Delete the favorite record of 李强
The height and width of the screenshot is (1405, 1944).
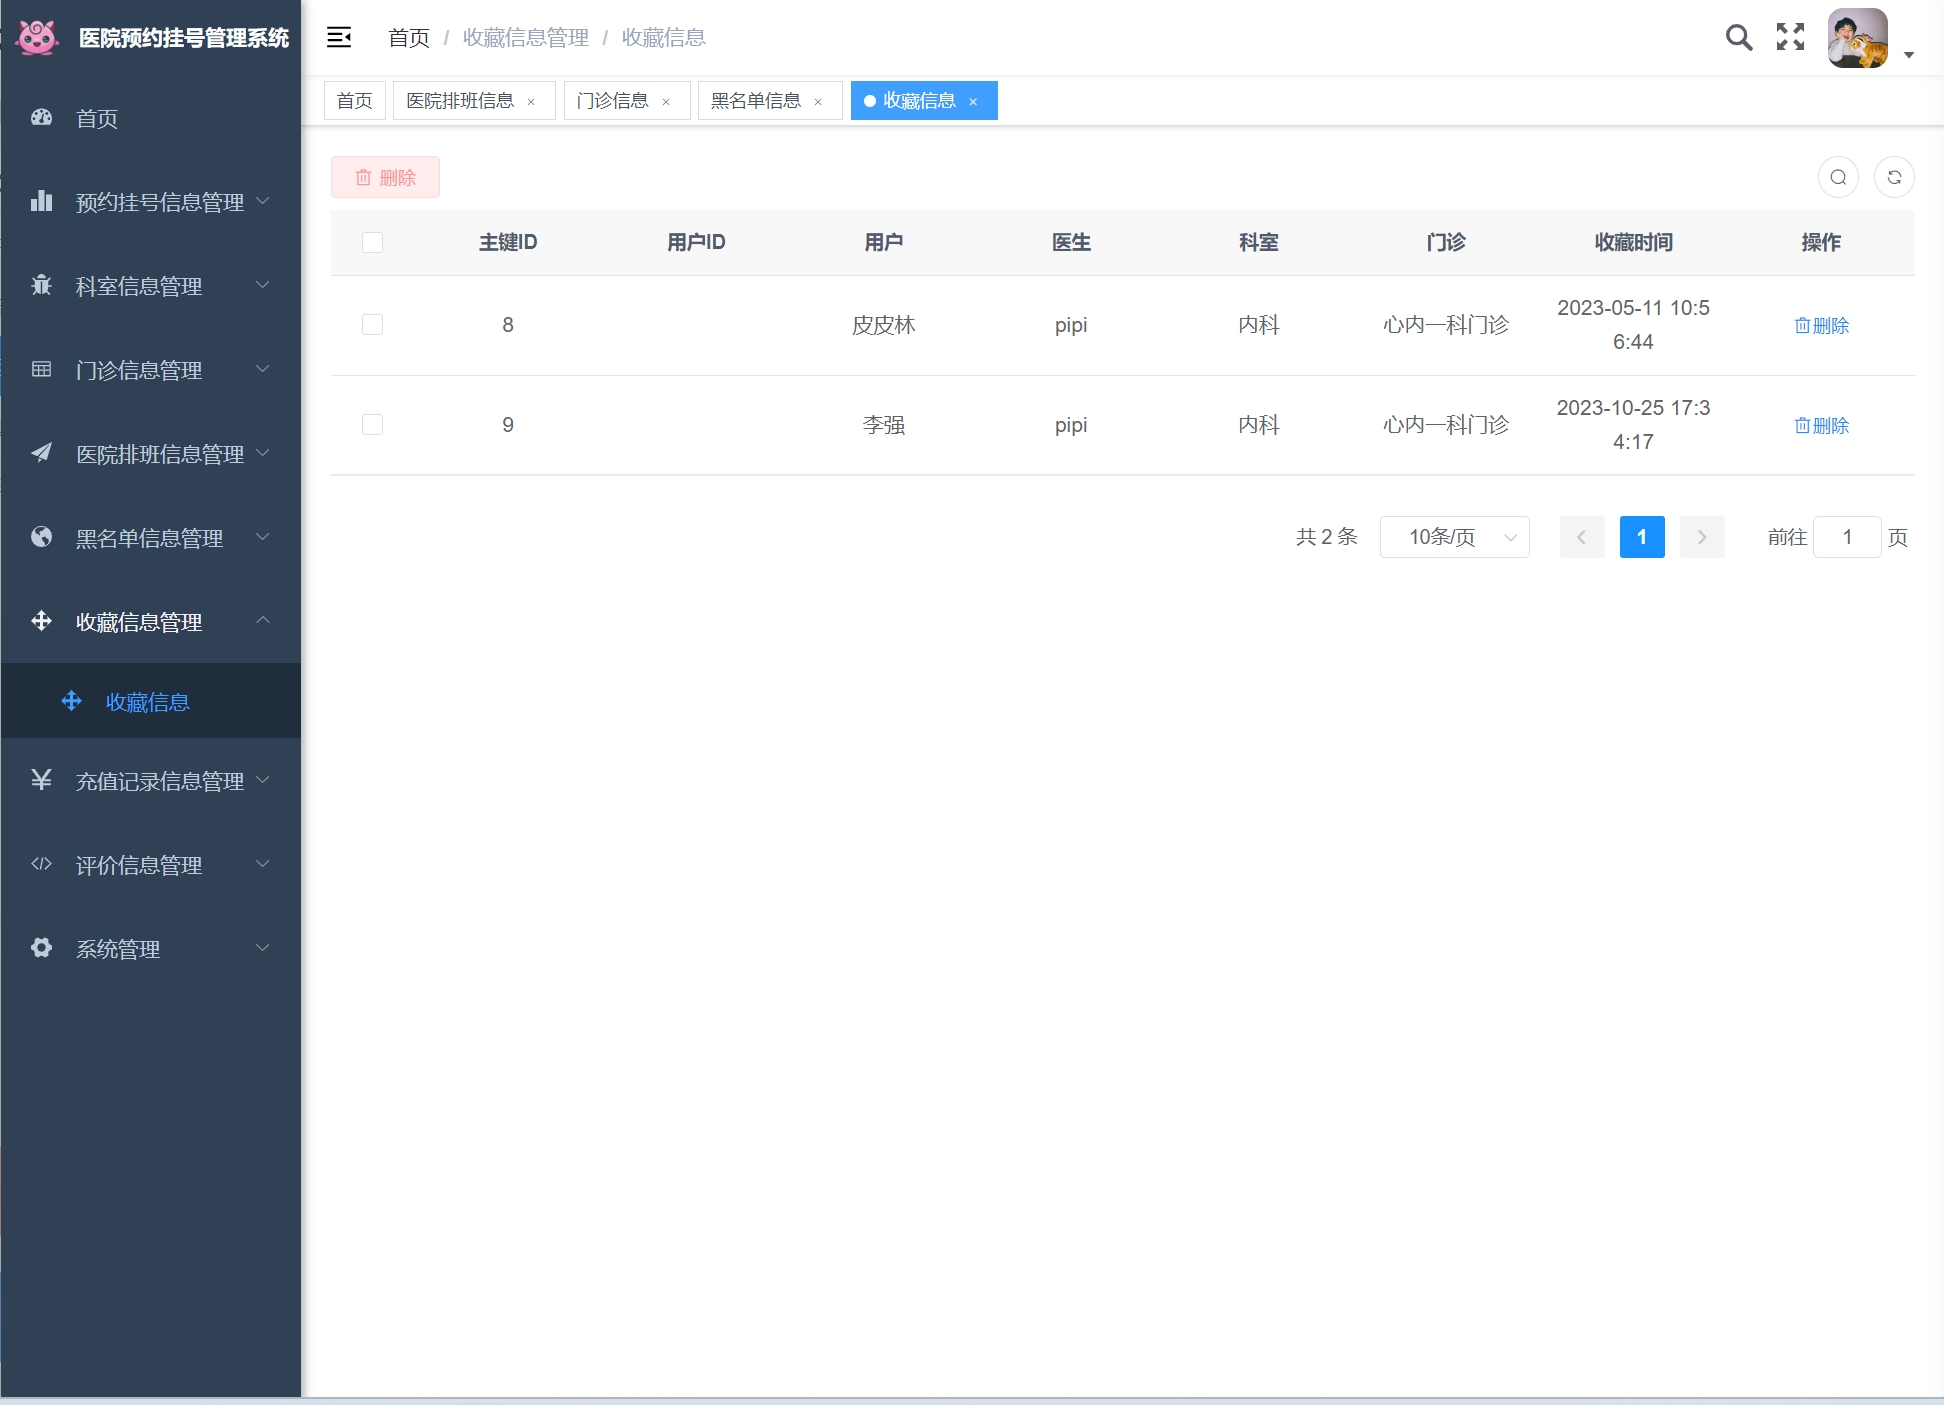pyautogui.click(x=1821, y=425)
